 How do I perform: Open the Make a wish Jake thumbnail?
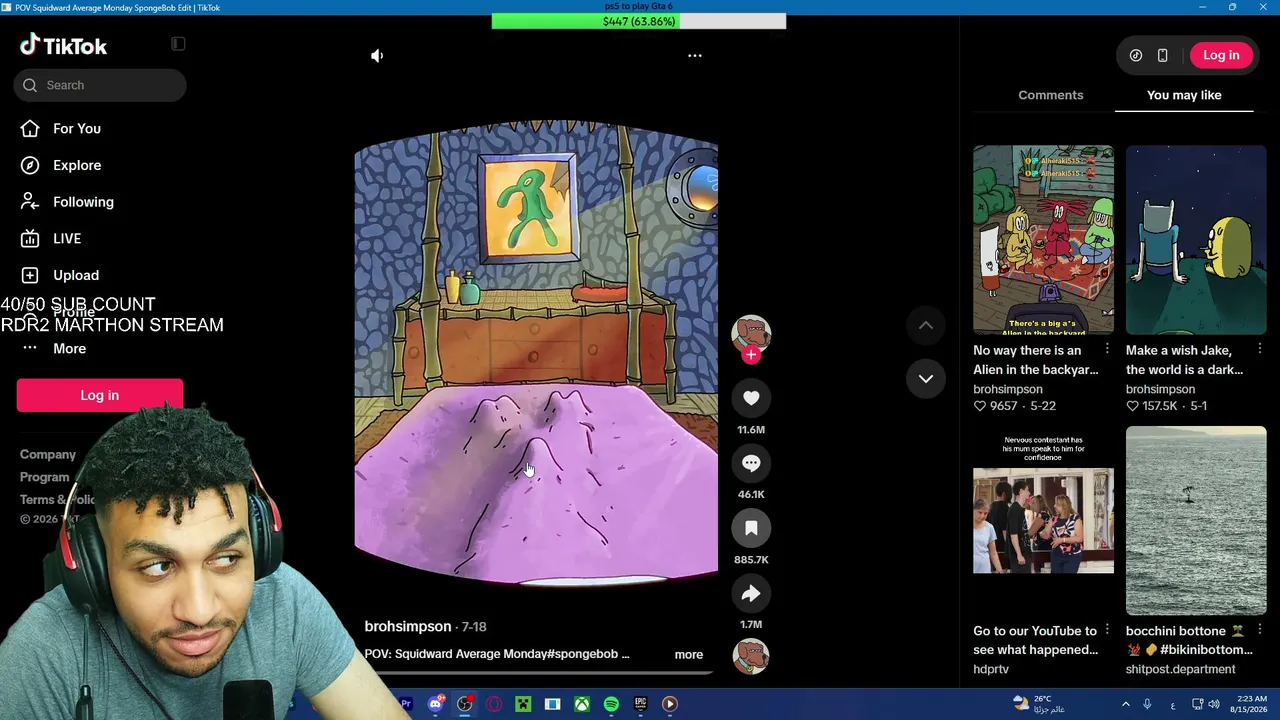point(1196,240)
